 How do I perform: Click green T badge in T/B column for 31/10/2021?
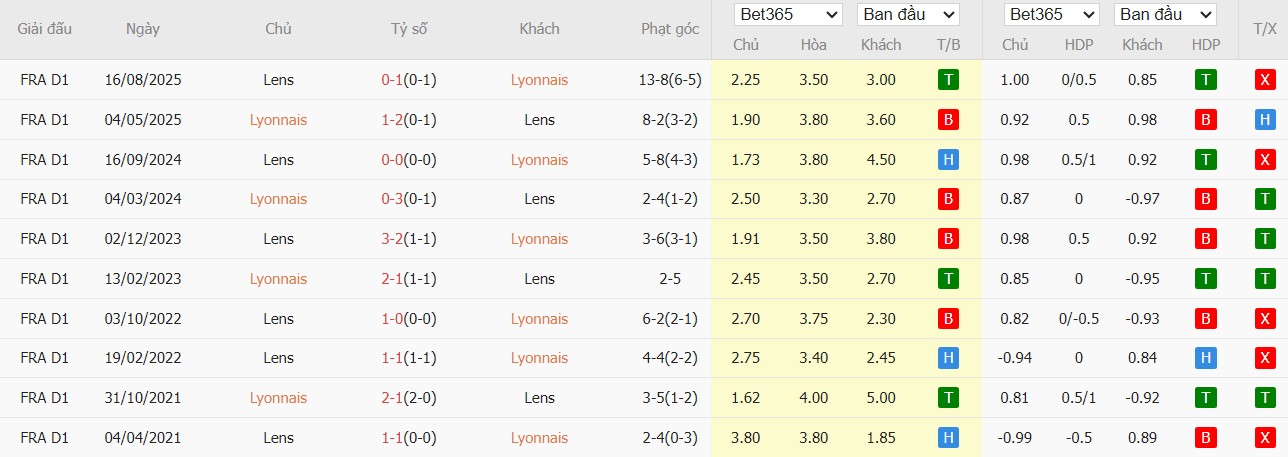point(948,398)
